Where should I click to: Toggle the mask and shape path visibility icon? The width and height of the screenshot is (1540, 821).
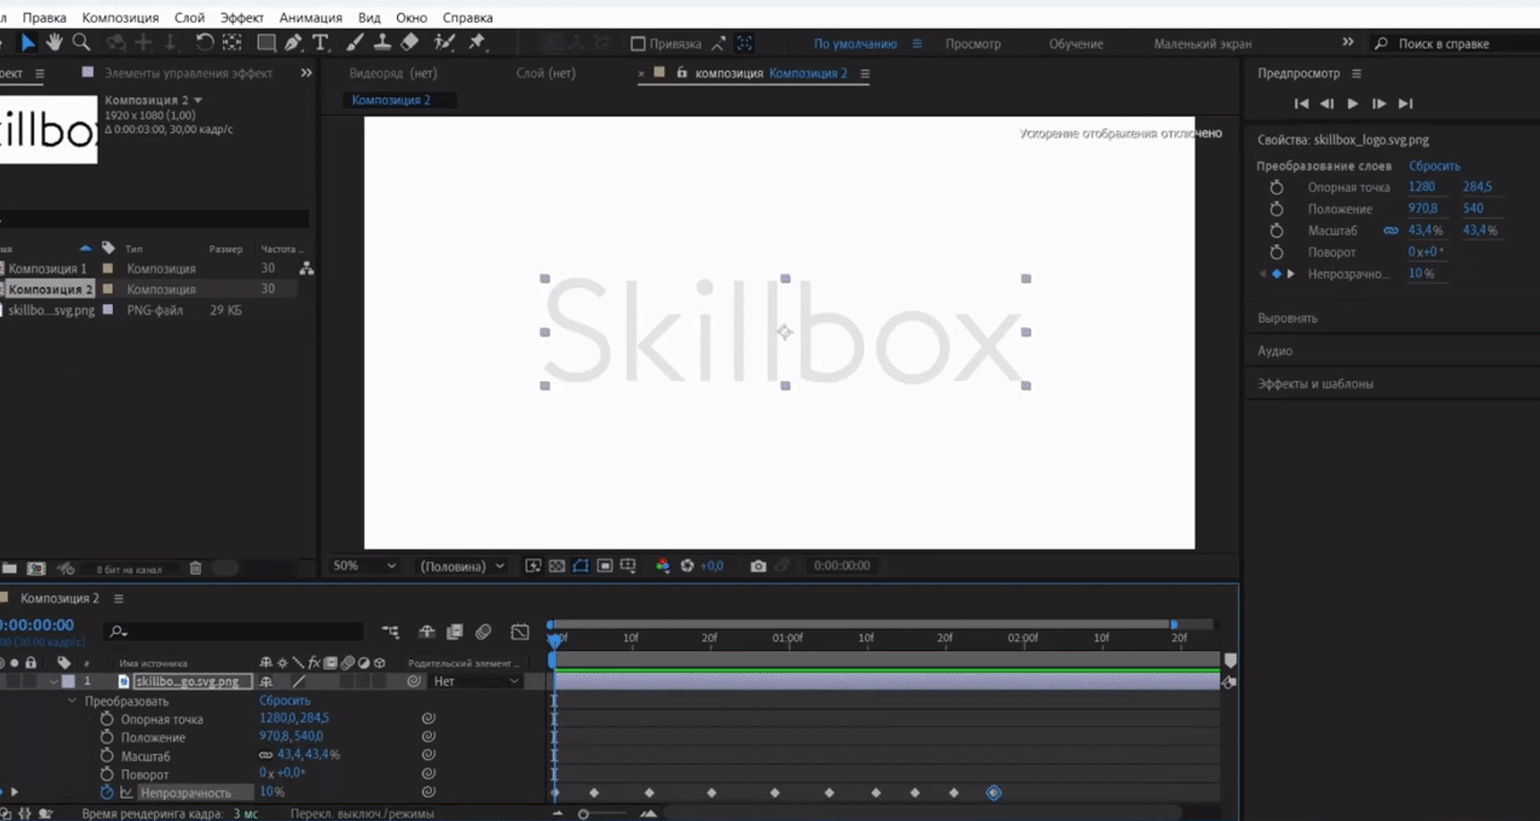tap(581, 566)
